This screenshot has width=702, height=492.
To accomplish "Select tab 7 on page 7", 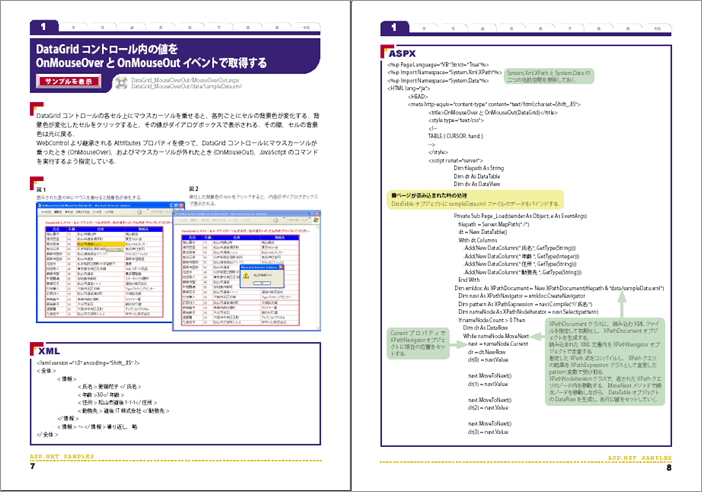I will click(x=219, y=27).
